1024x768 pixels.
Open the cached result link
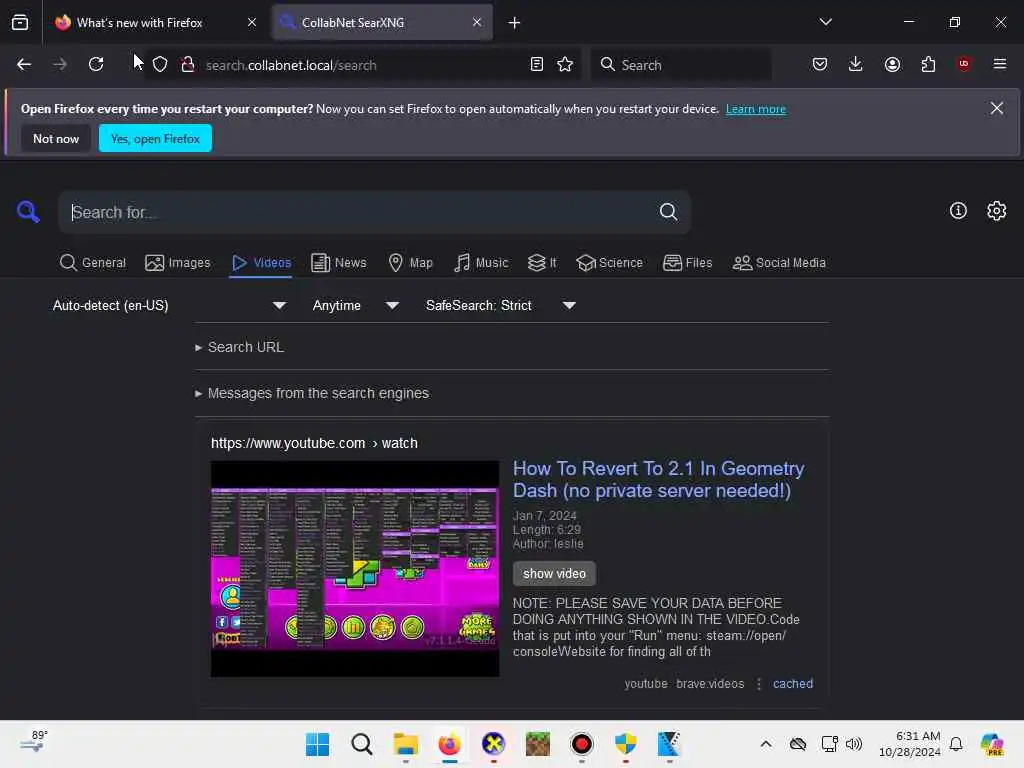click(793, 684)
